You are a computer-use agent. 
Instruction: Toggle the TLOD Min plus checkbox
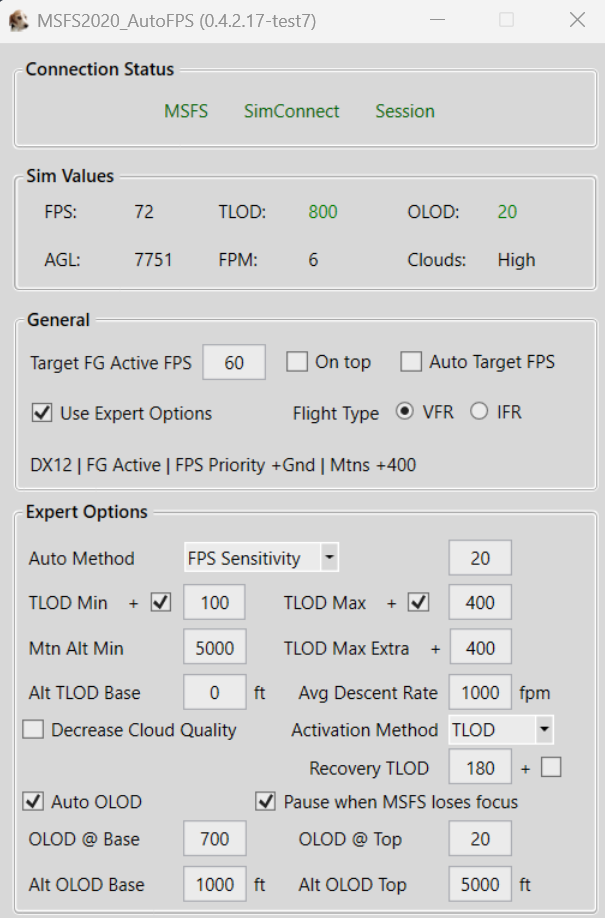(160, 602)
